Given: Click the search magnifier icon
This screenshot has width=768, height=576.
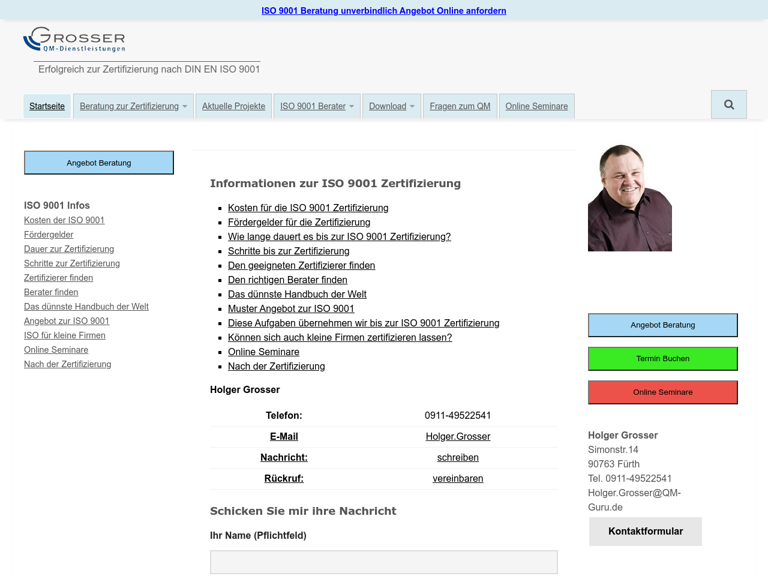Looking at the screenshot, I should tap(728, 105).
